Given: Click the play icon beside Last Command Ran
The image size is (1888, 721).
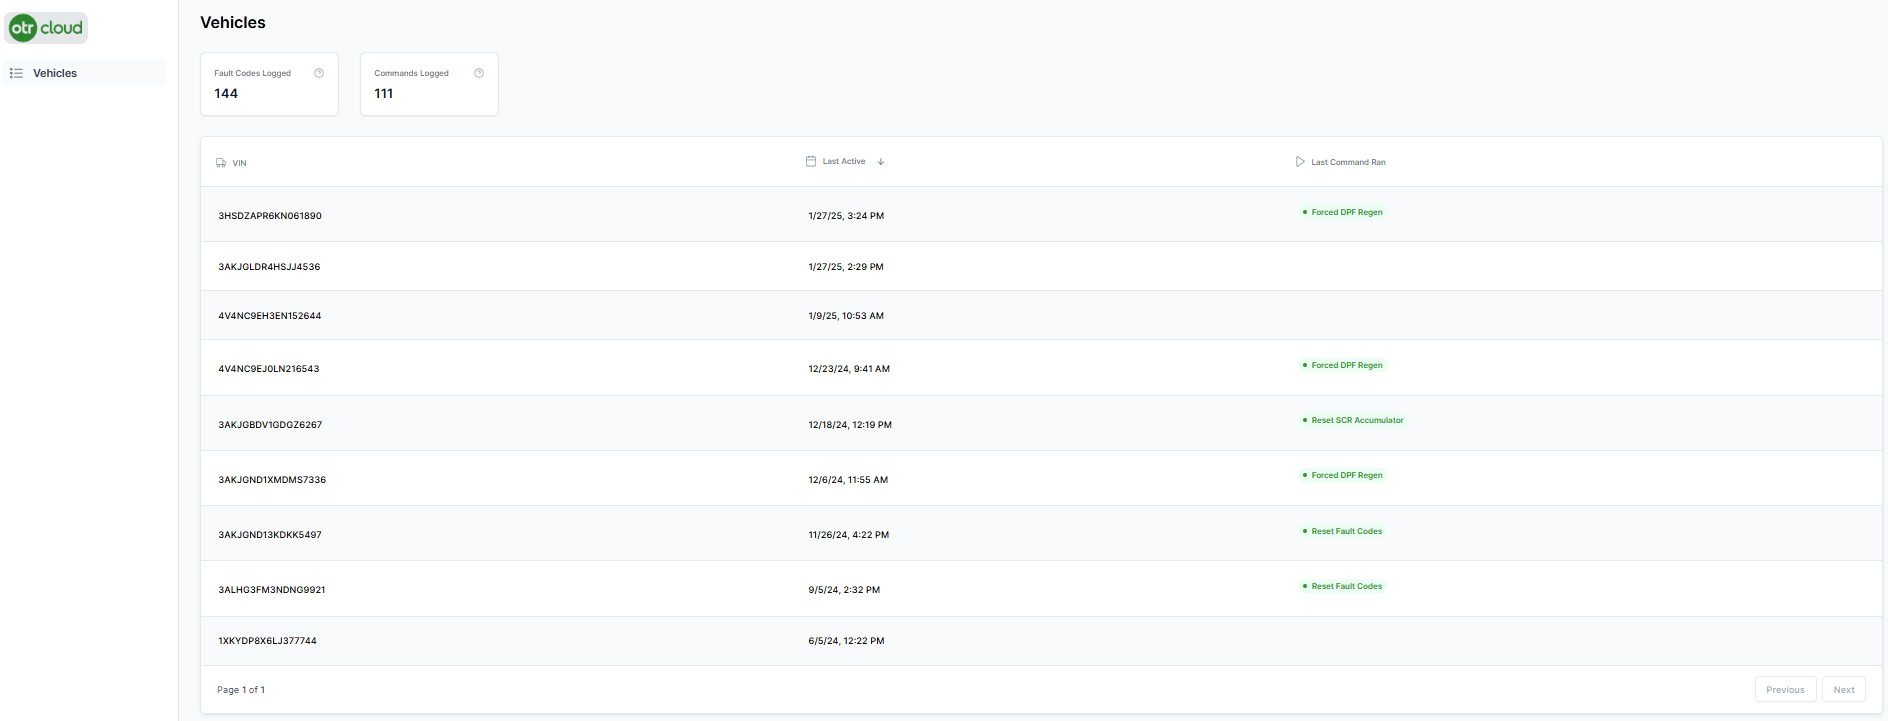Looking at the screenshot, I should coord(1300,162).
